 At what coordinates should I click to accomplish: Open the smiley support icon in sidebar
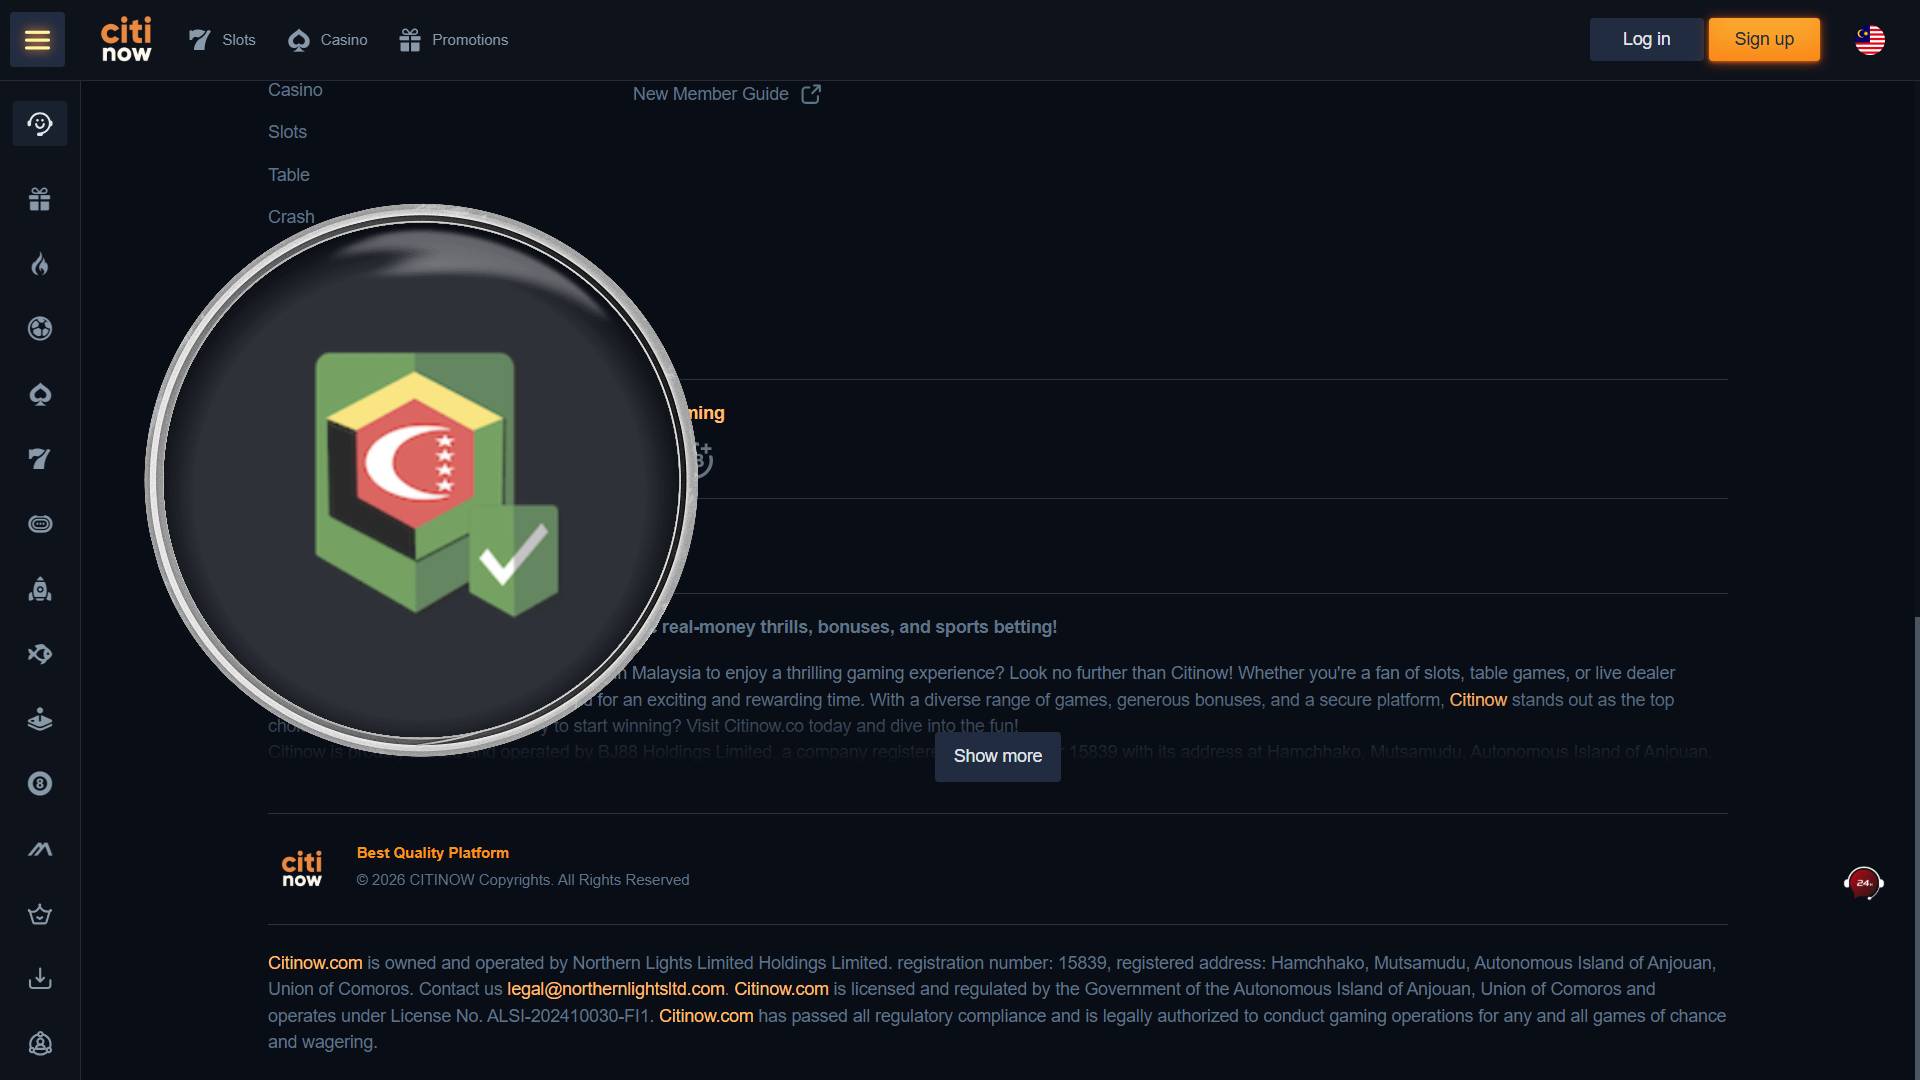coord(40,124)
